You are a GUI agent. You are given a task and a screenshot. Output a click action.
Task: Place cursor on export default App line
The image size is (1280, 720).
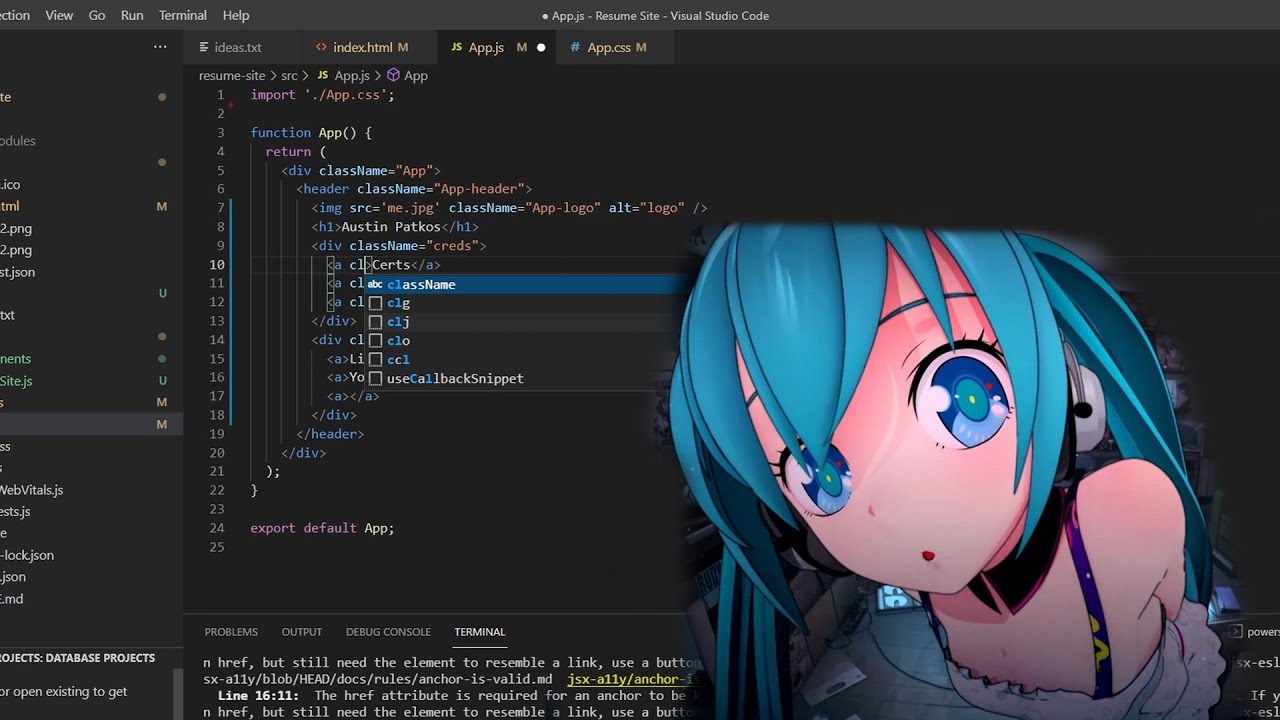pos(322,528)
